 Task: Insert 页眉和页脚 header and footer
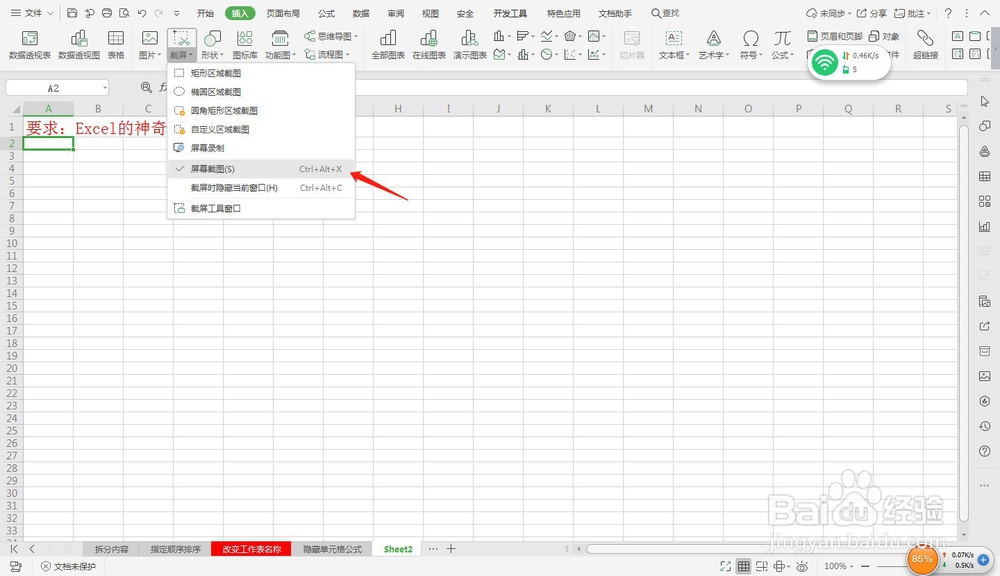pos(838,34)
